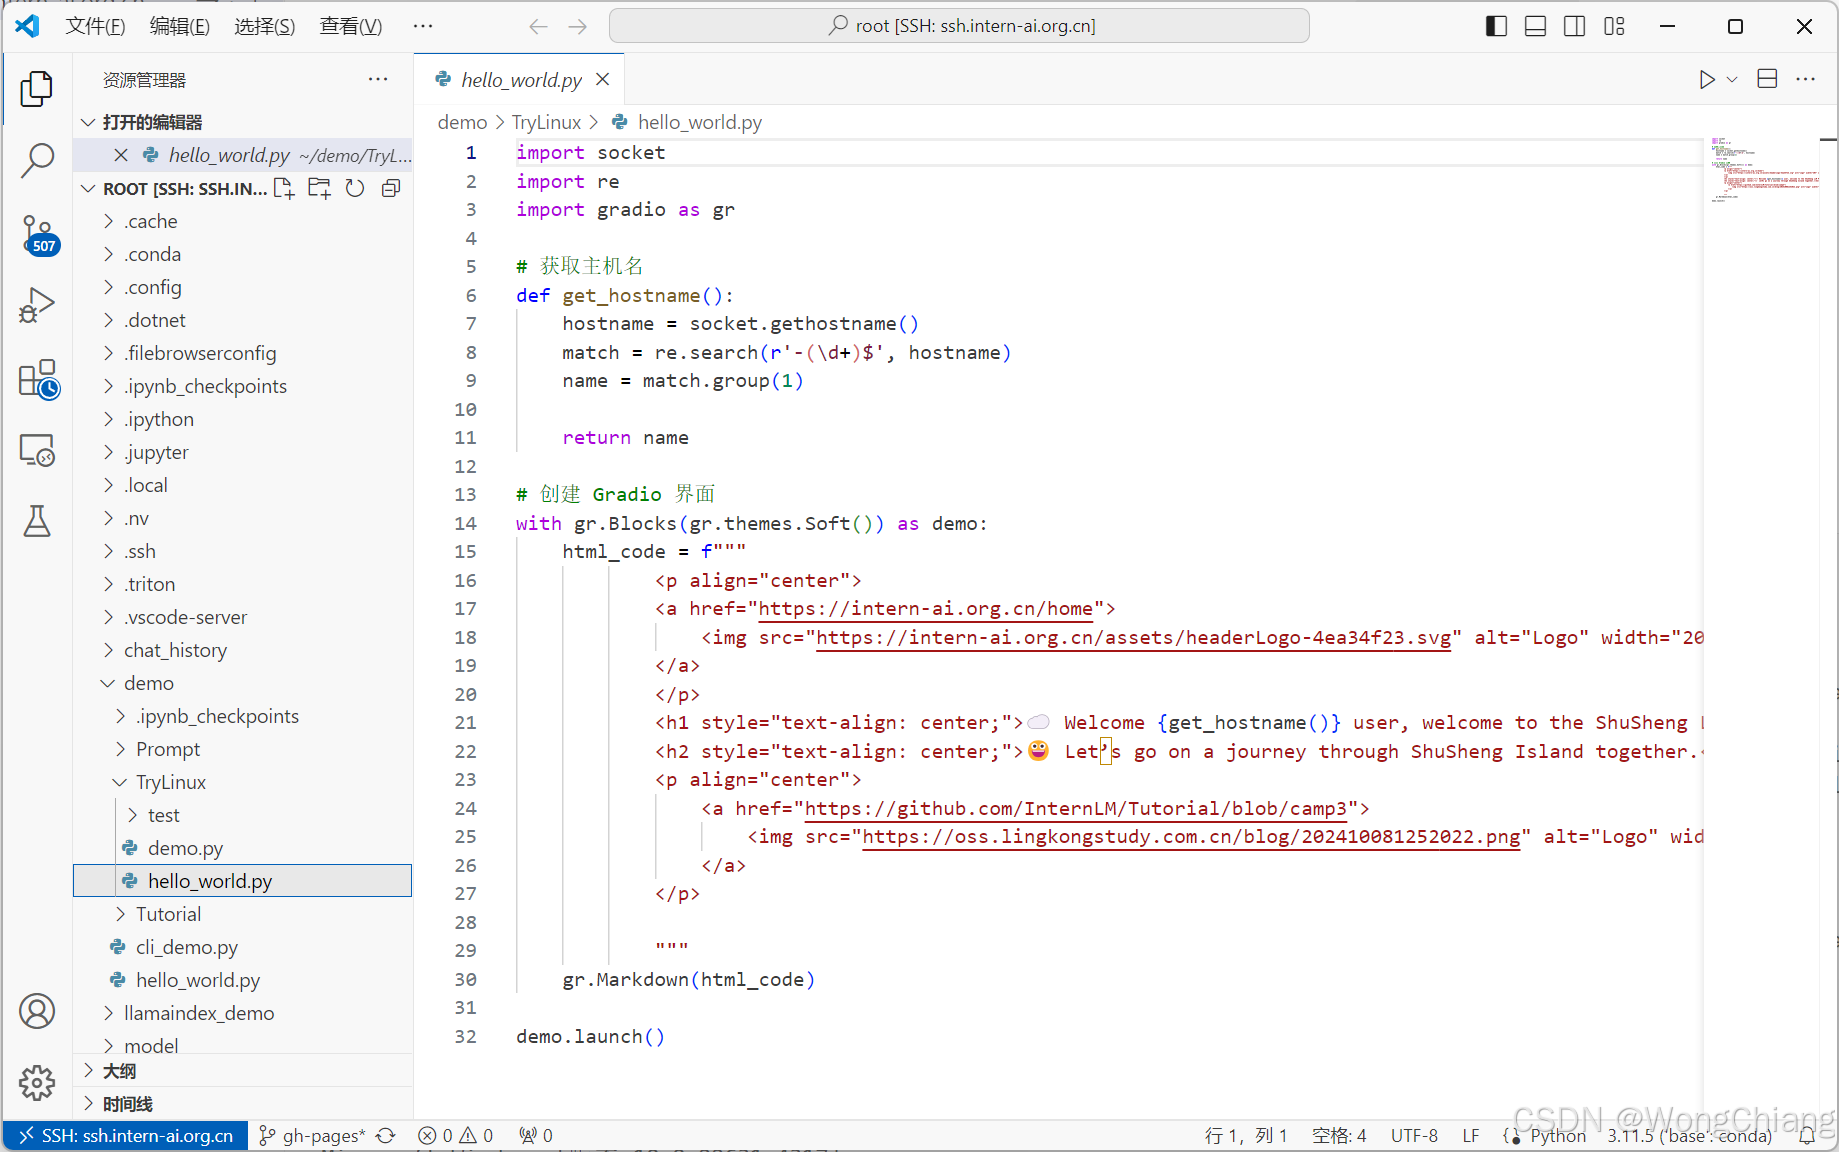Image resolution: width=1839 pixels, height=1152 pixels.
Task: Open the Testing flask view
Action: pyautogui.click(x=37, y=521)
